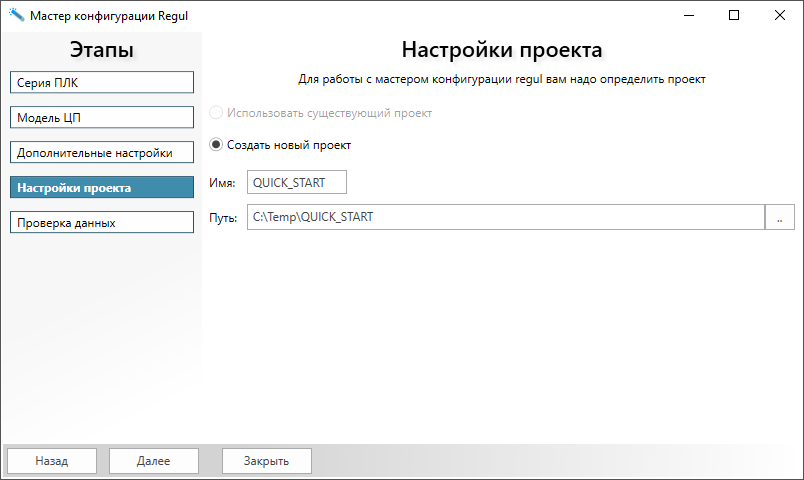Choose the 'Использовать существующий проект' option

coord(216,113)
